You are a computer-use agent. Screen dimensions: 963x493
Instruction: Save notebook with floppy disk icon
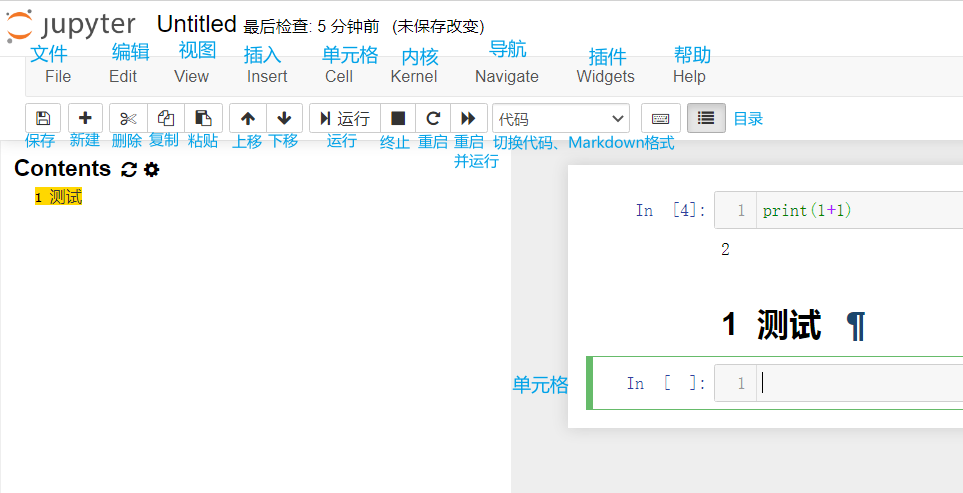[x=43, y=118]
